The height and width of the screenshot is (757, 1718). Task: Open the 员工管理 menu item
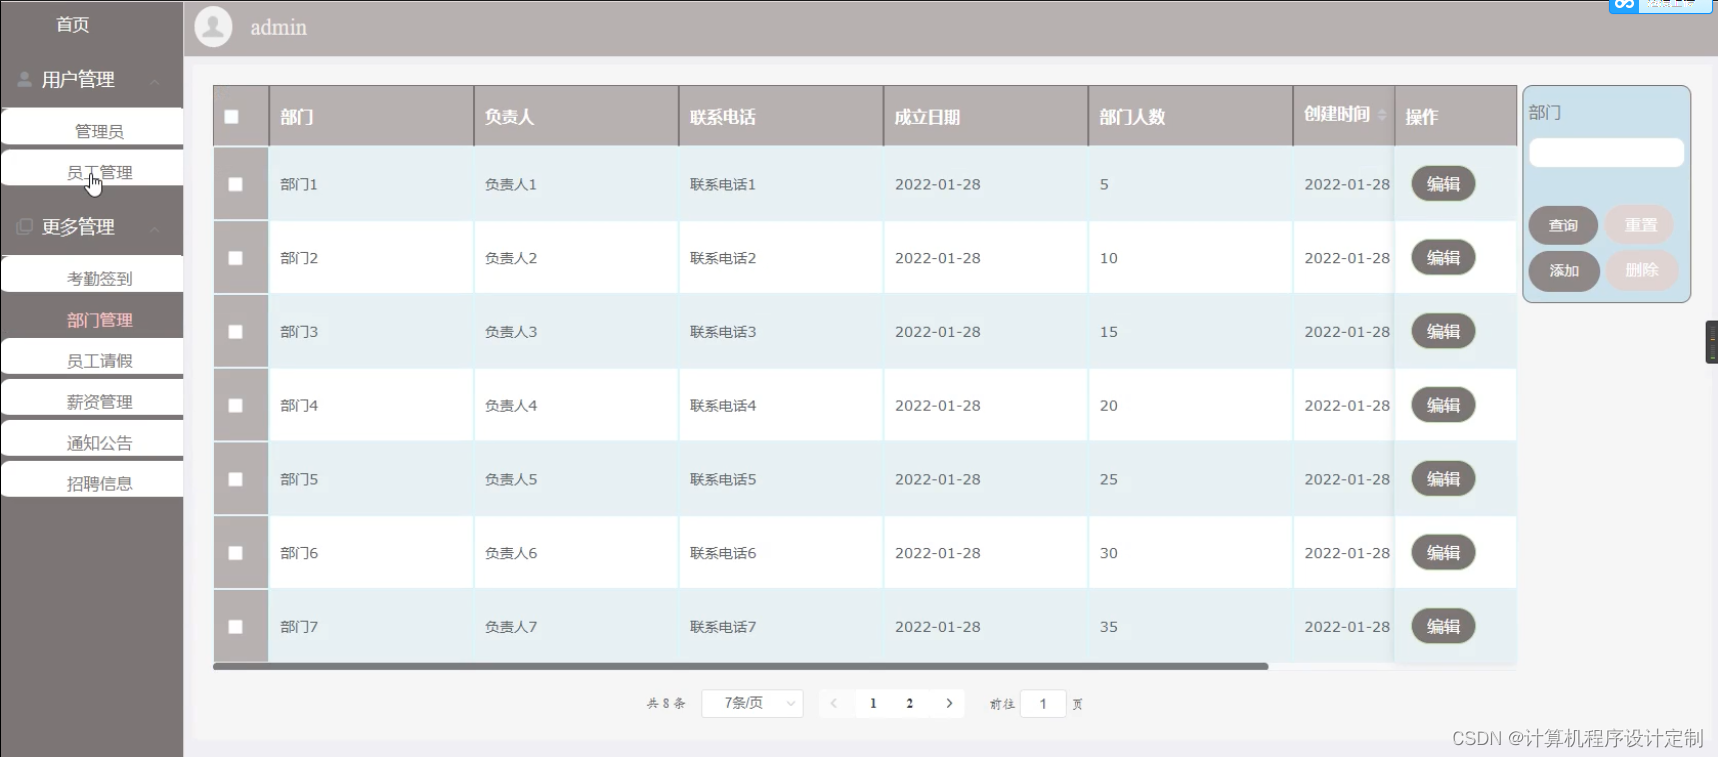point(92,168)
